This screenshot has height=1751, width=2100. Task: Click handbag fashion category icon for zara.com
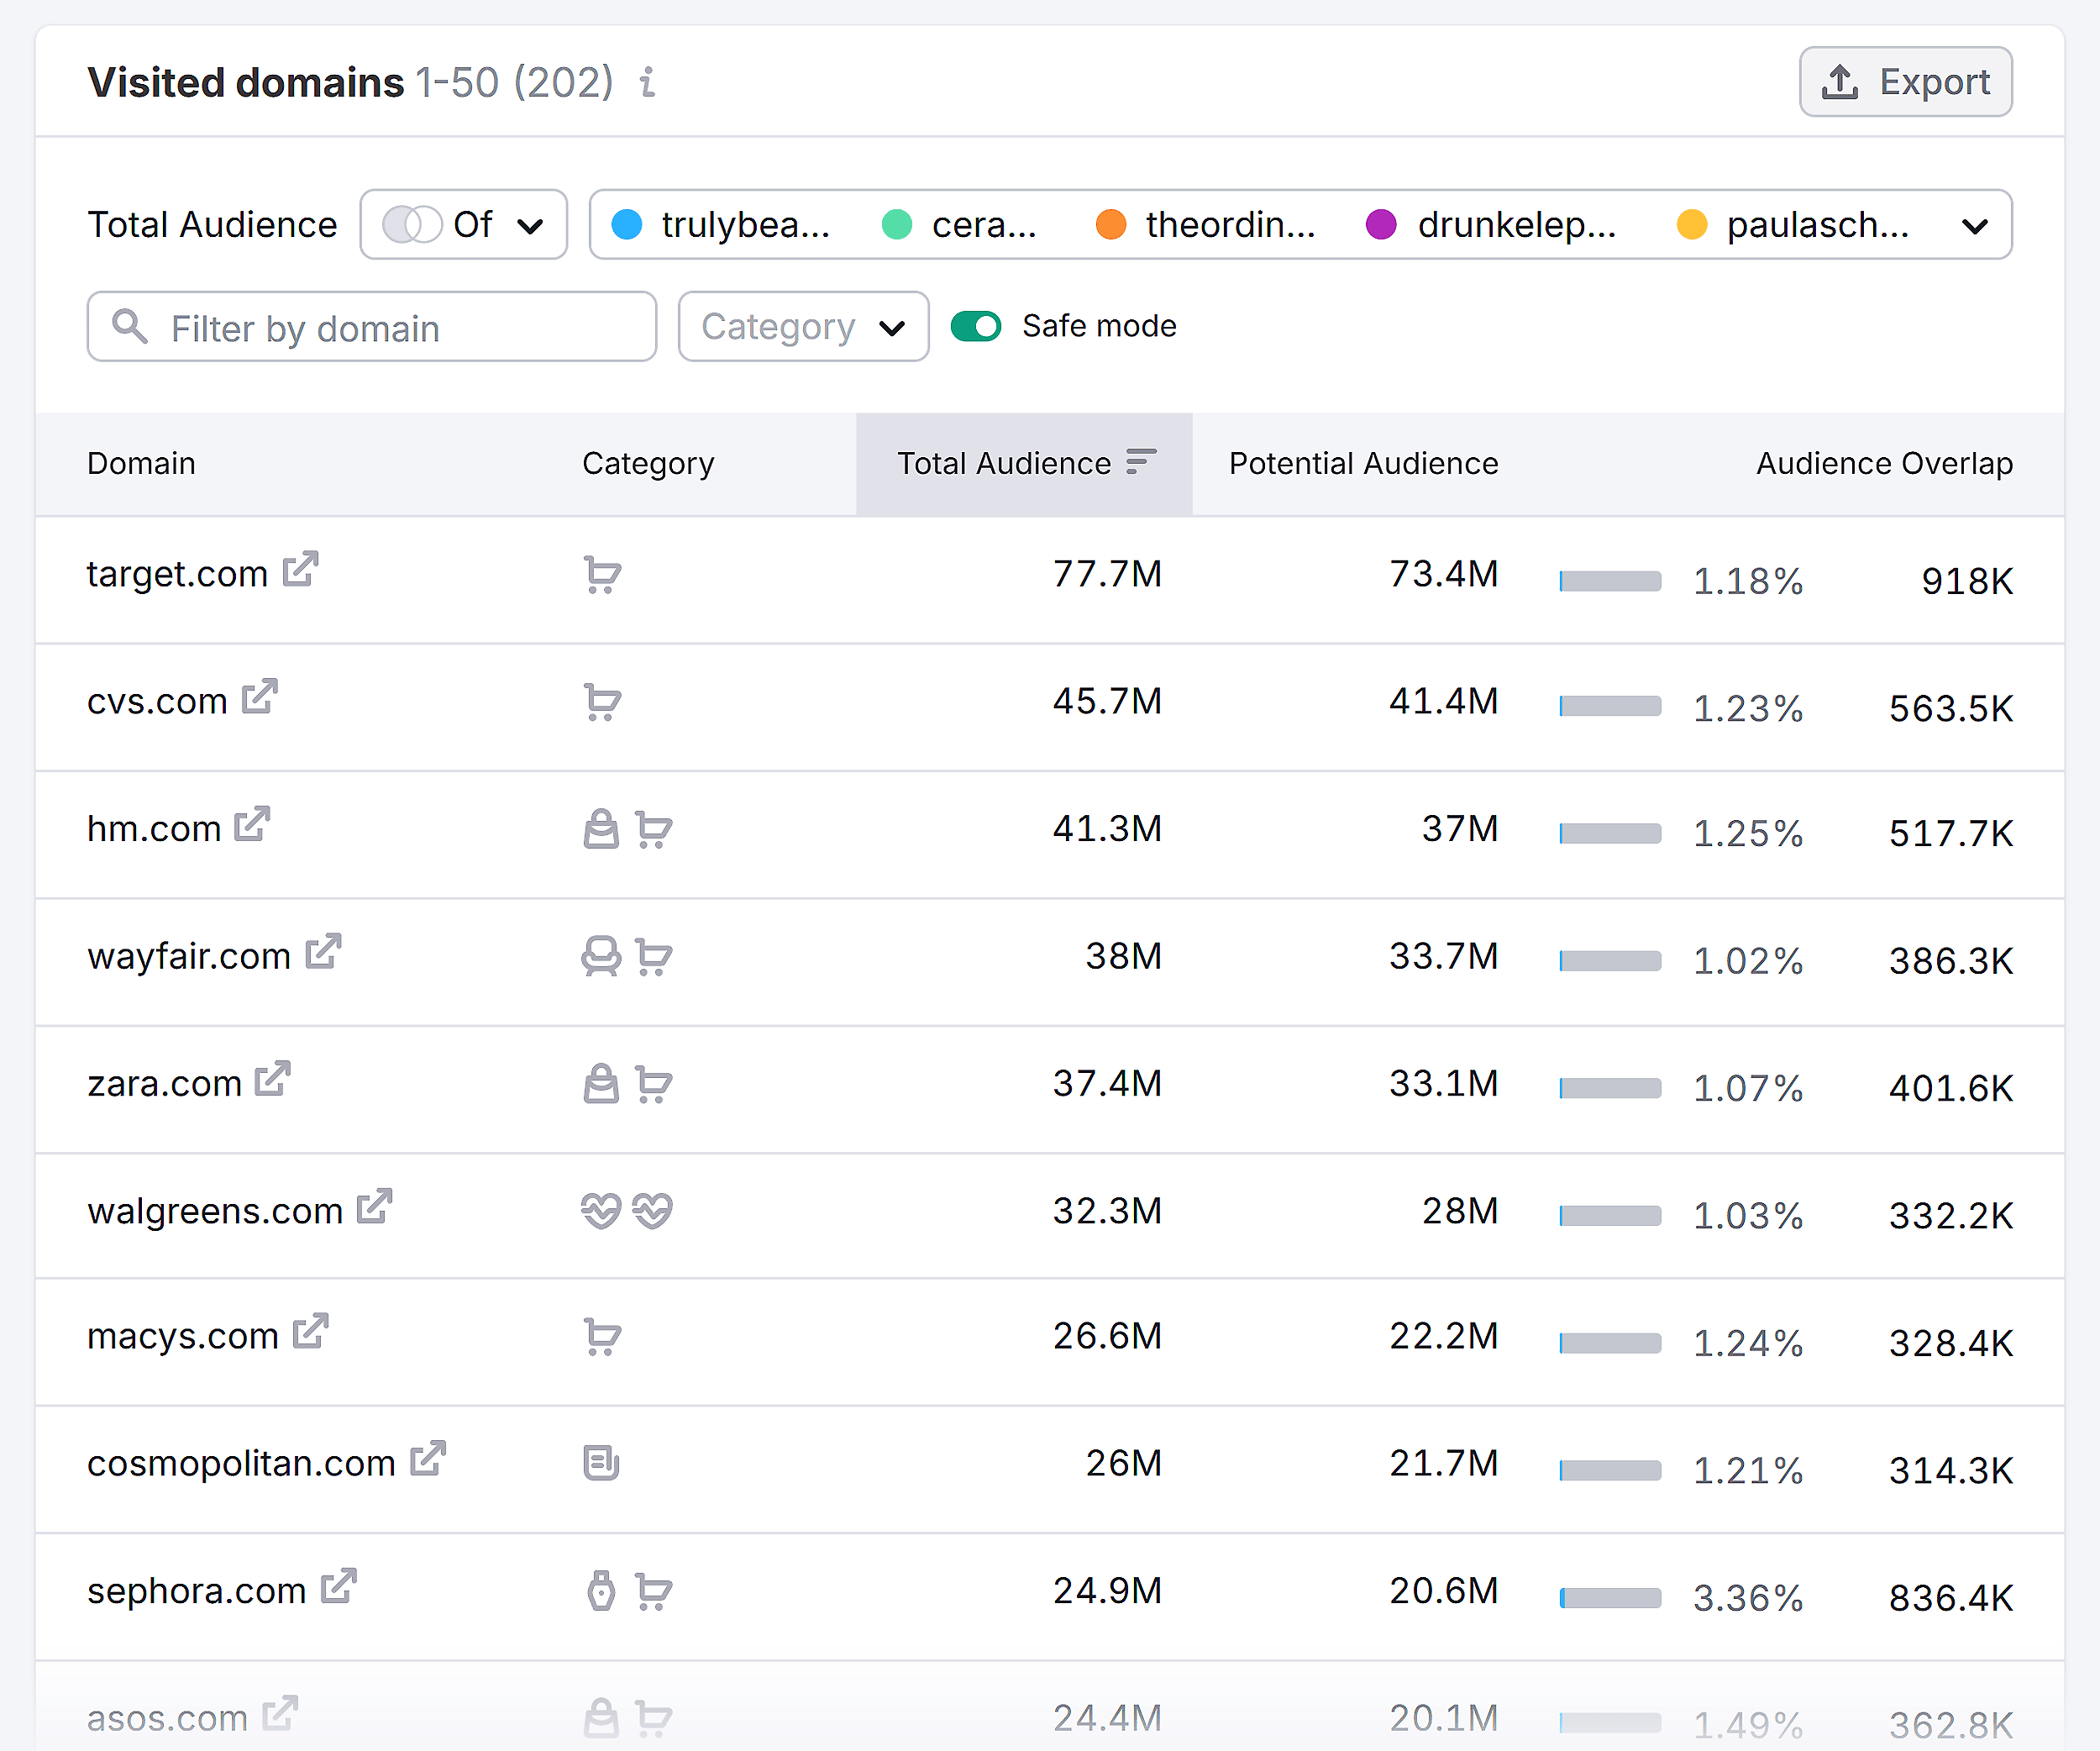(601, 1084)
